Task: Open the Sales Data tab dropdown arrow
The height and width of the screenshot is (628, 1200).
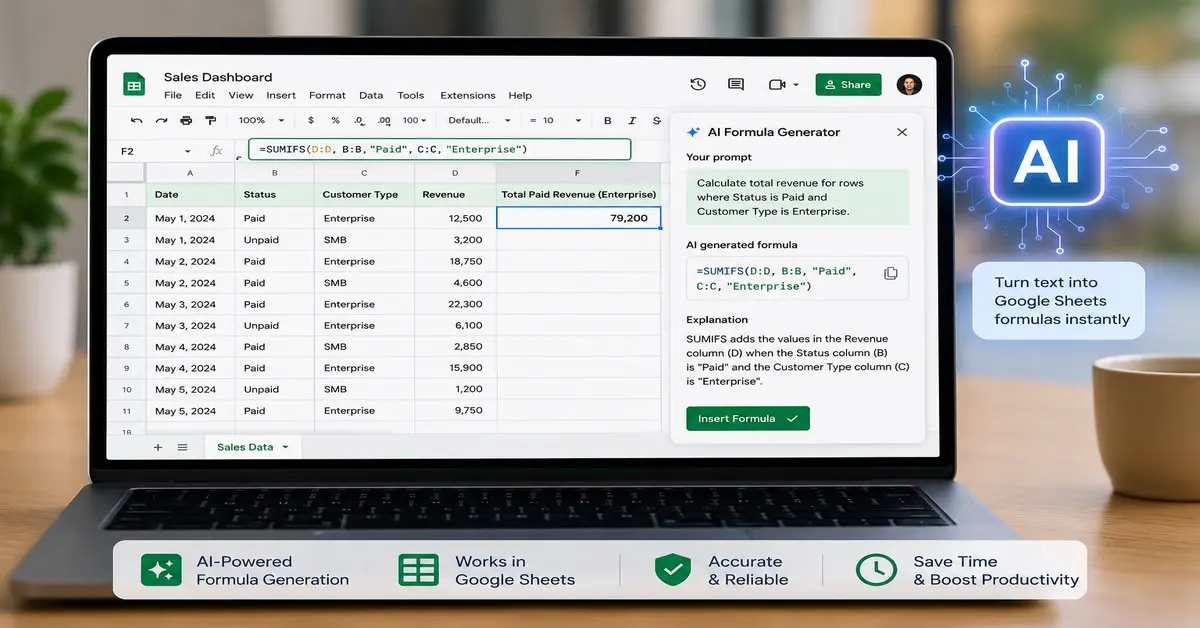Action: tap(286, 447)
